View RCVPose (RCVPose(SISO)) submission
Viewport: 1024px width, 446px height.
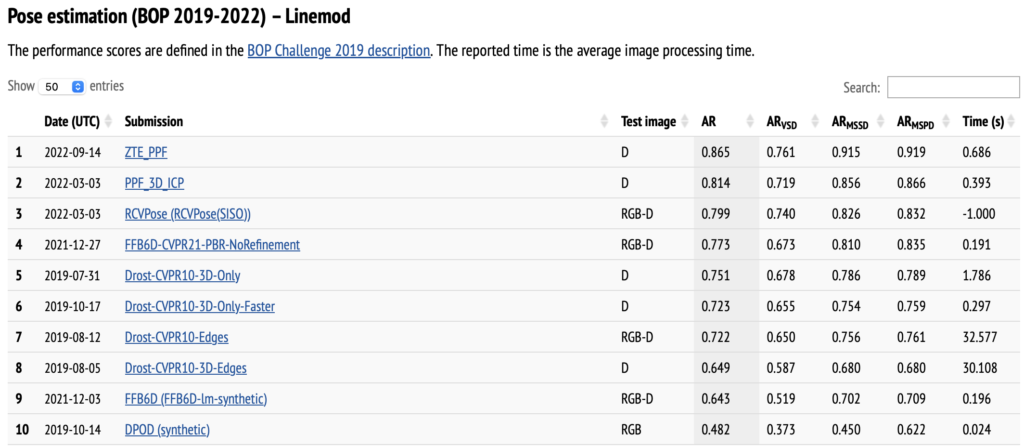click(x=187, y=214)
